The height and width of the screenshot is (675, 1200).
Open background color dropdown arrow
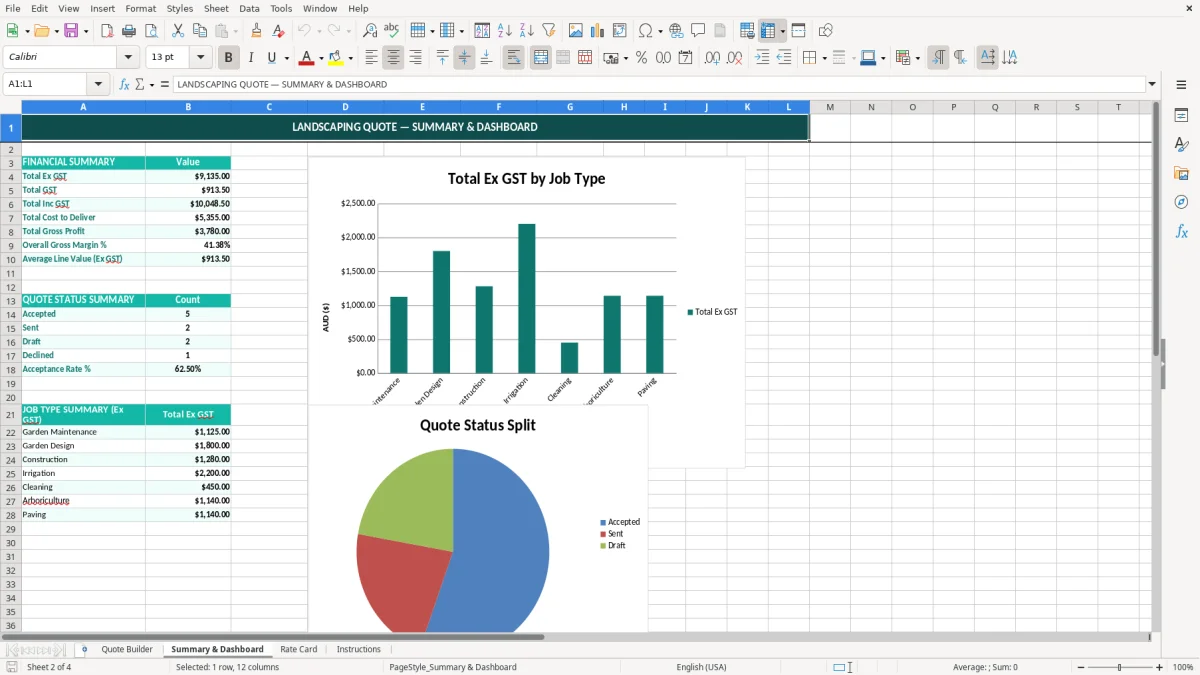[x=350, y=58]
